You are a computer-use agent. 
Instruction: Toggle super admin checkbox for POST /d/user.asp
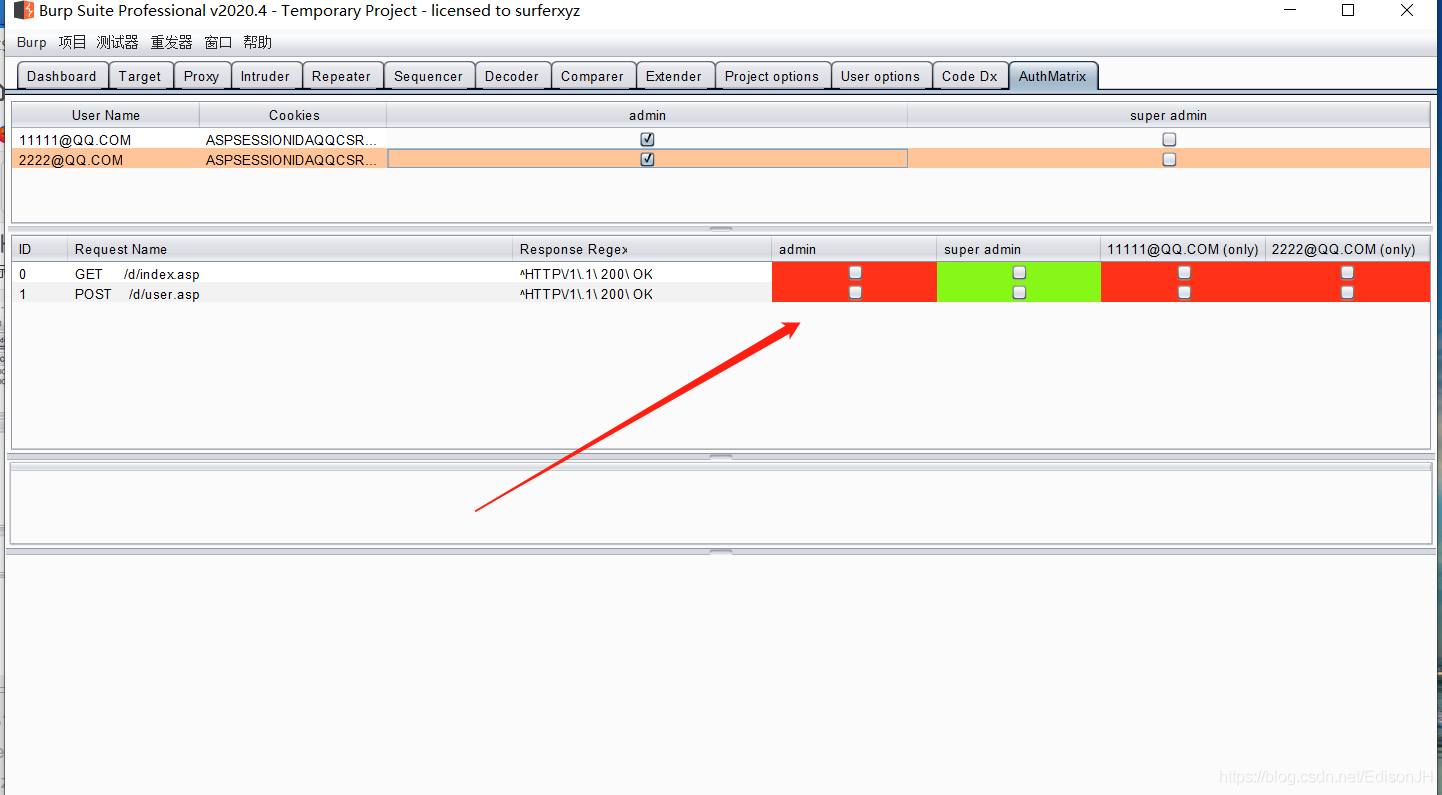pyautogui.click(x=1018, y=292)
